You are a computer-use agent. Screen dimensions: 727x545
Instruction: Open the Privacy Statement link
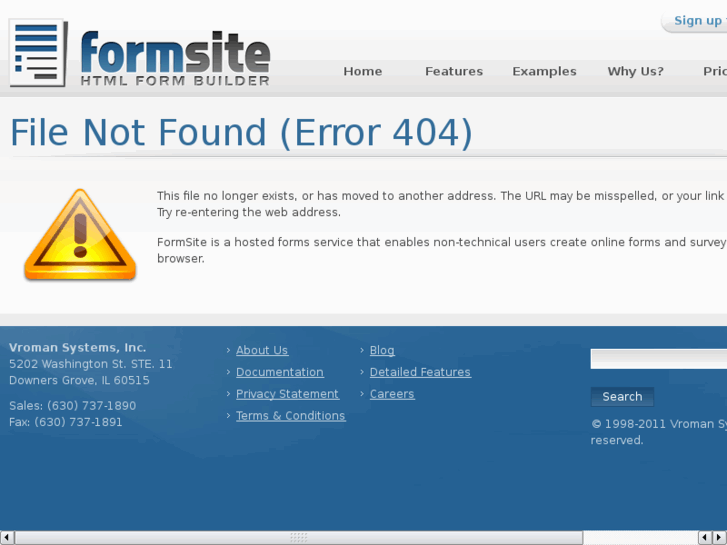287,394
